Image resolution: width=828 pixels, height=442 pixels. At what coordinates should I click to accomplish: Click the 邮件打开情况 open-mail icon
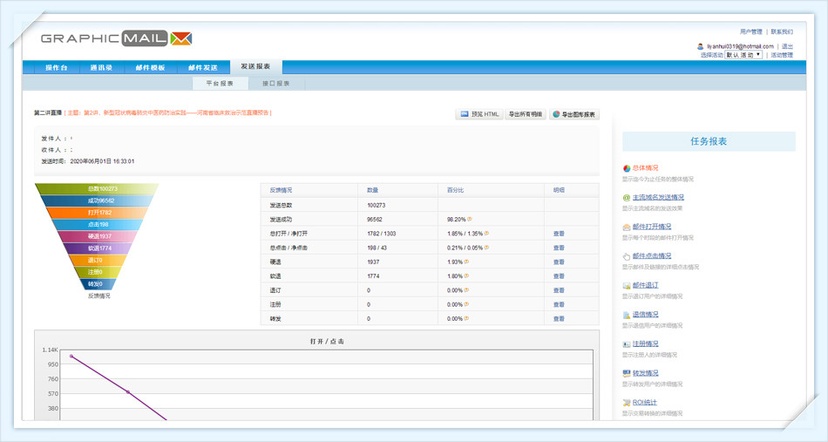click(x=626, y=227)
